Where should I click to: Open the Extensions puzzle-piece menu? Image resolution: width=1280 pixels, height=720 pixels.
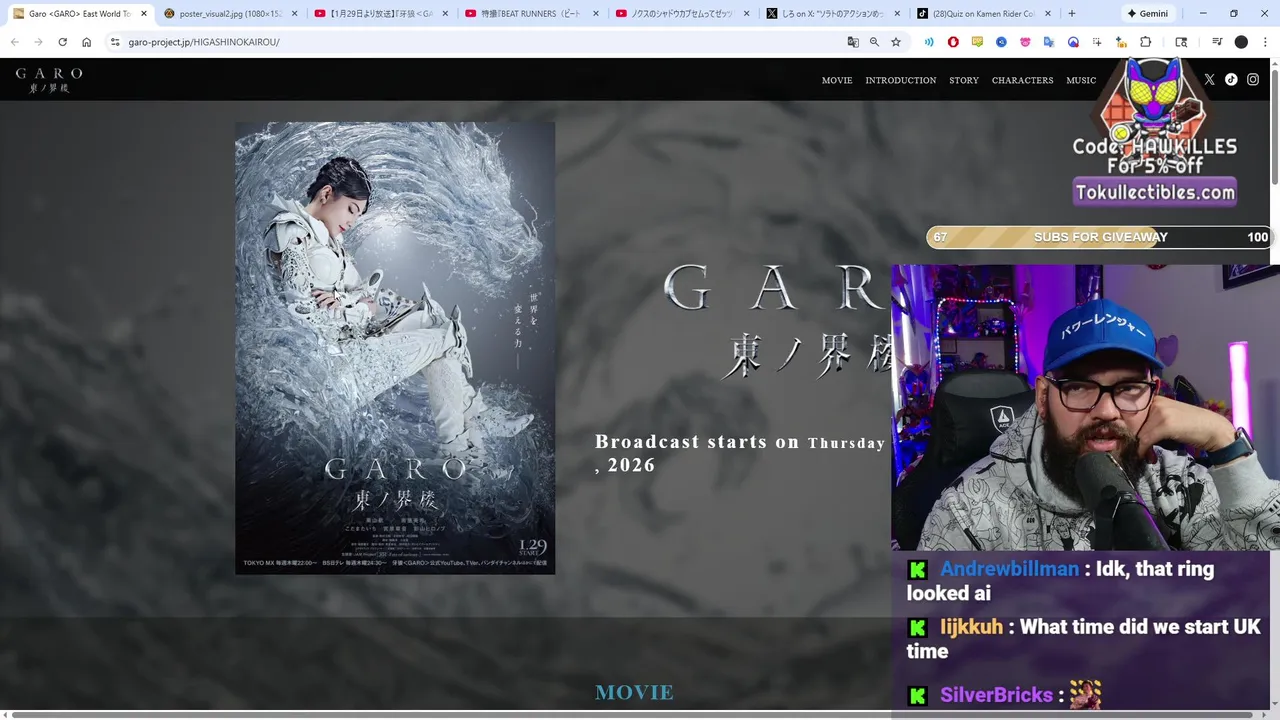coord(1146,42)
